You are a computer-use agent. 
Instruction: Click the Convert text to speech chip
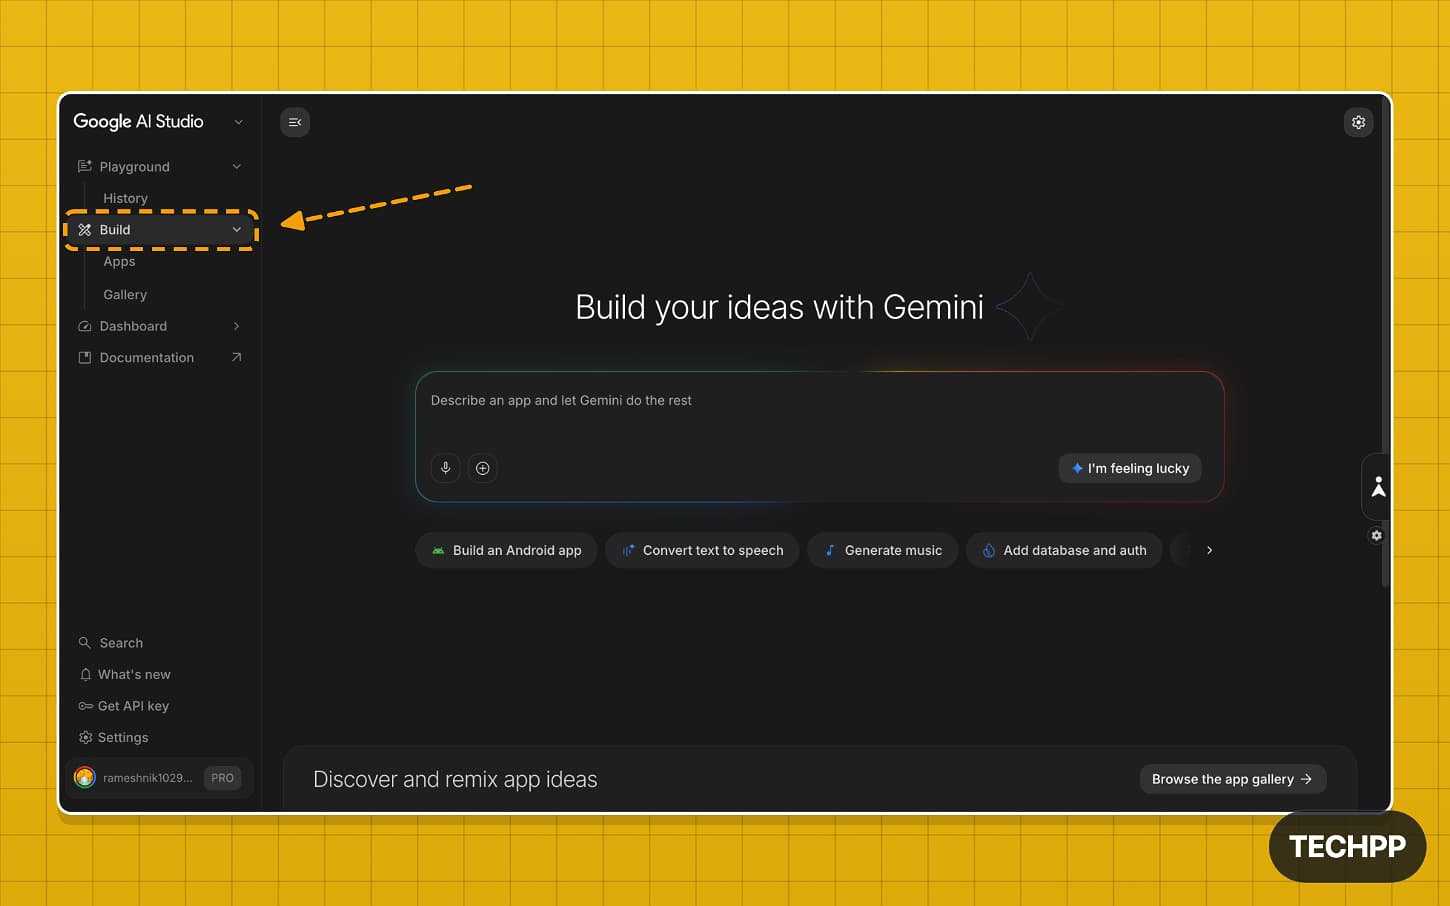[702, 550]
